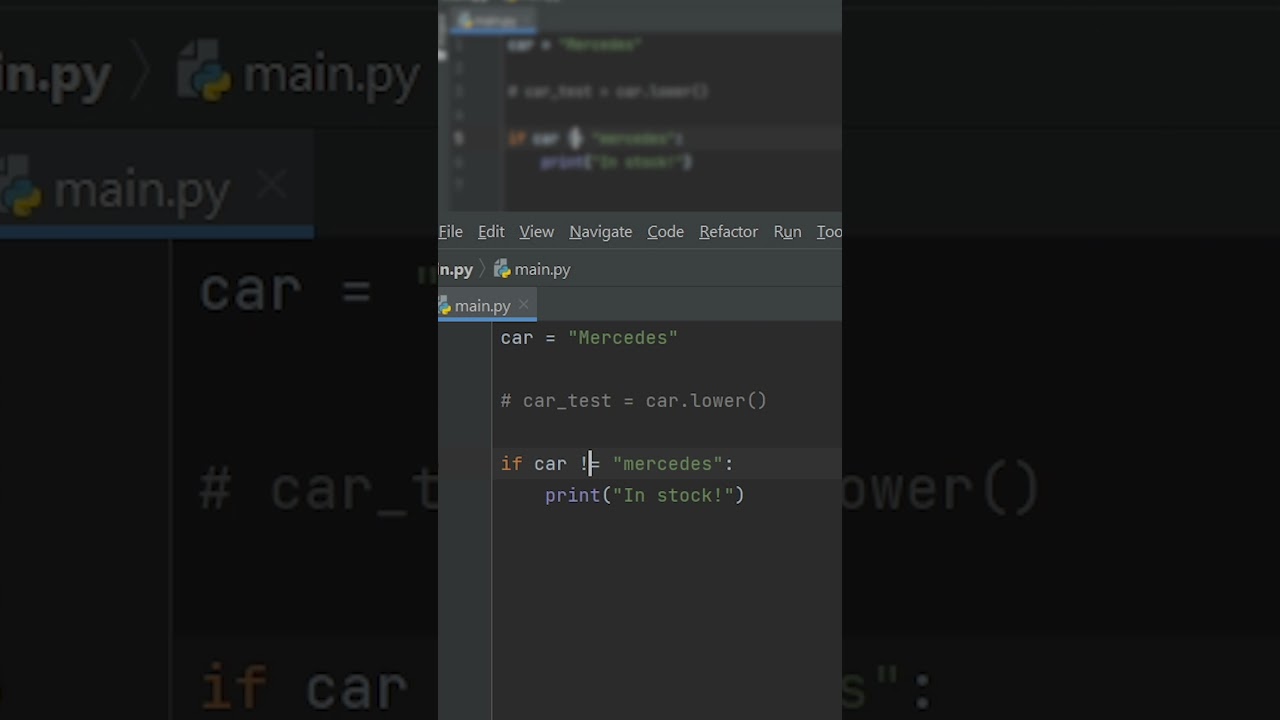Select the main.py editor tab
This screenshot has width=1280, height=720.
tap(487, 306)
